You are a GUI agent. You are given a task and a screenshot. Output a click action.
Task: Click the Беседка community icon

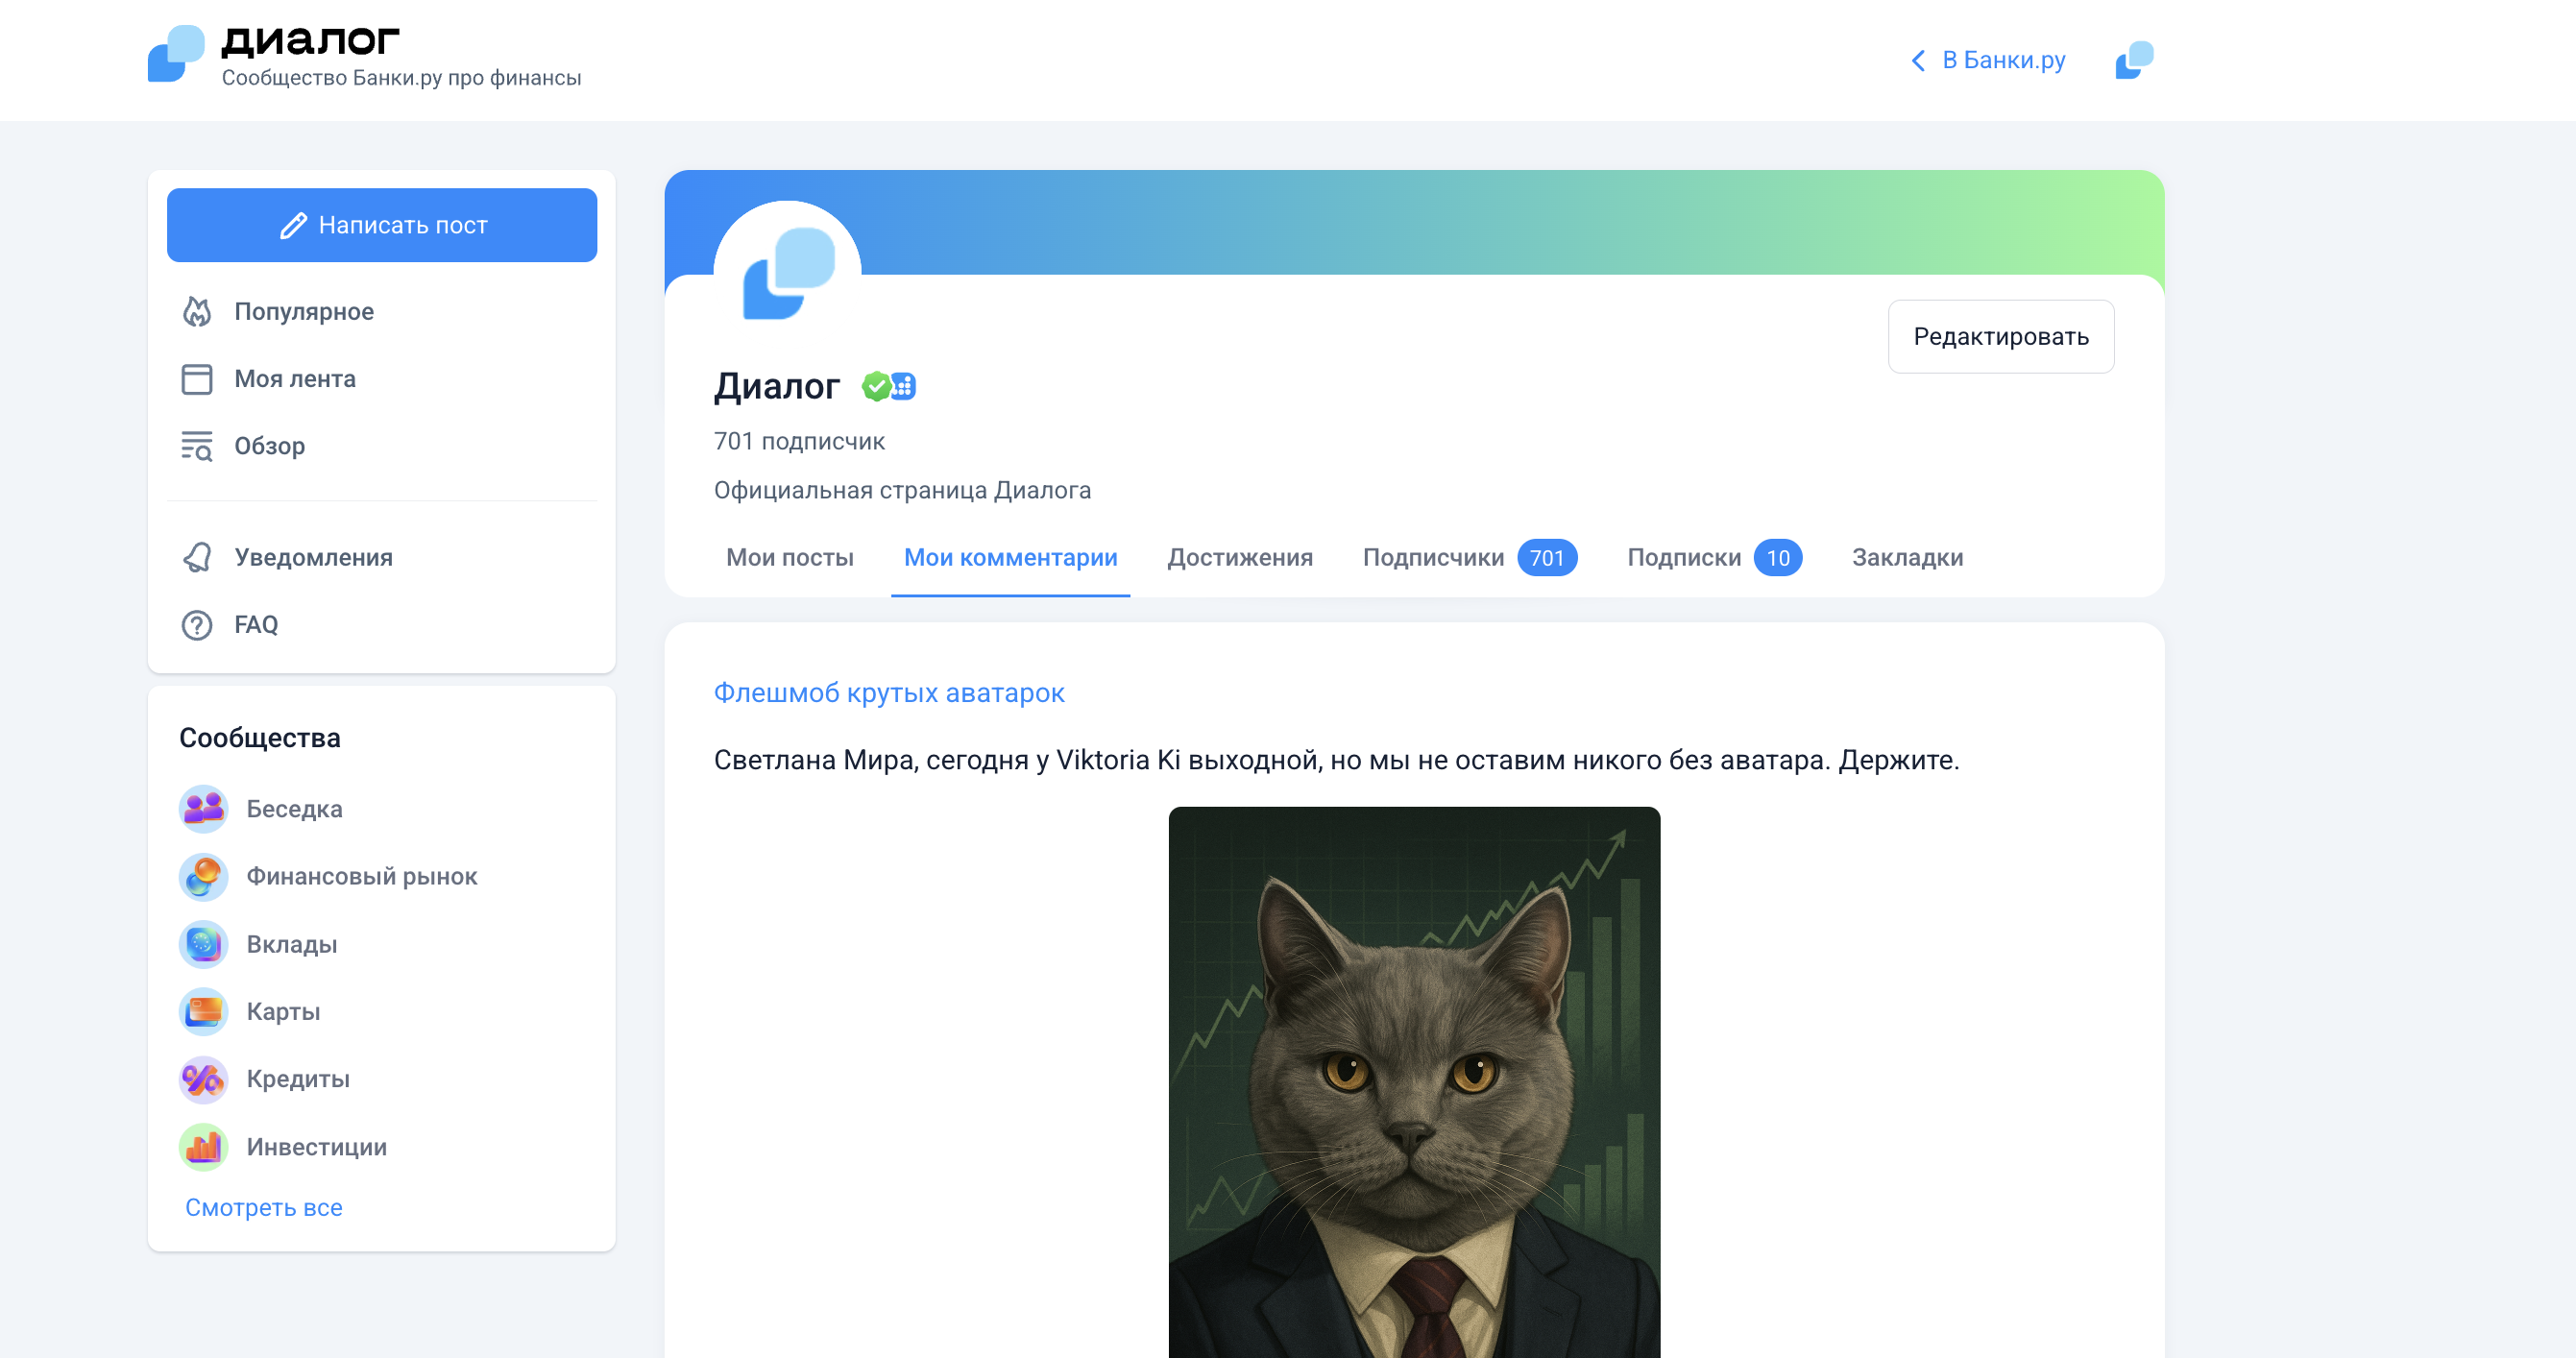coord(204,809)
